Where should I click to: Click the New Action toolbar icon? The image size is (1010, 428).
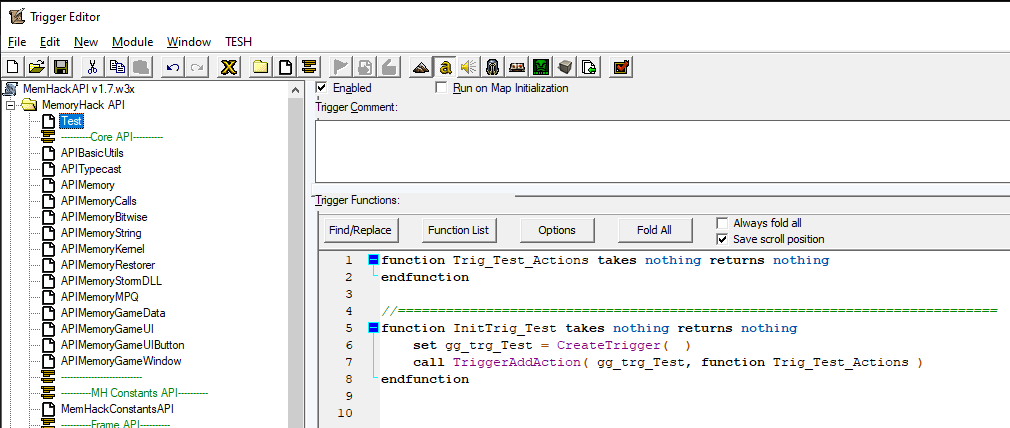tap(388, 67)
